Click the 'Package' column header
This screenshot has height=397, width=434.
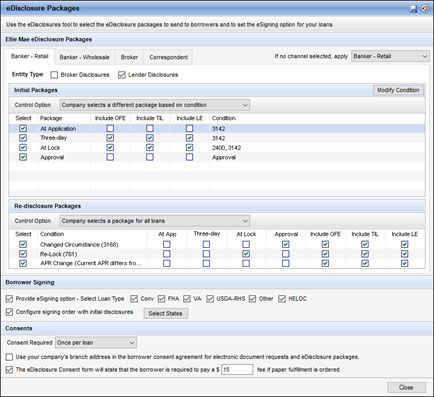51,118
